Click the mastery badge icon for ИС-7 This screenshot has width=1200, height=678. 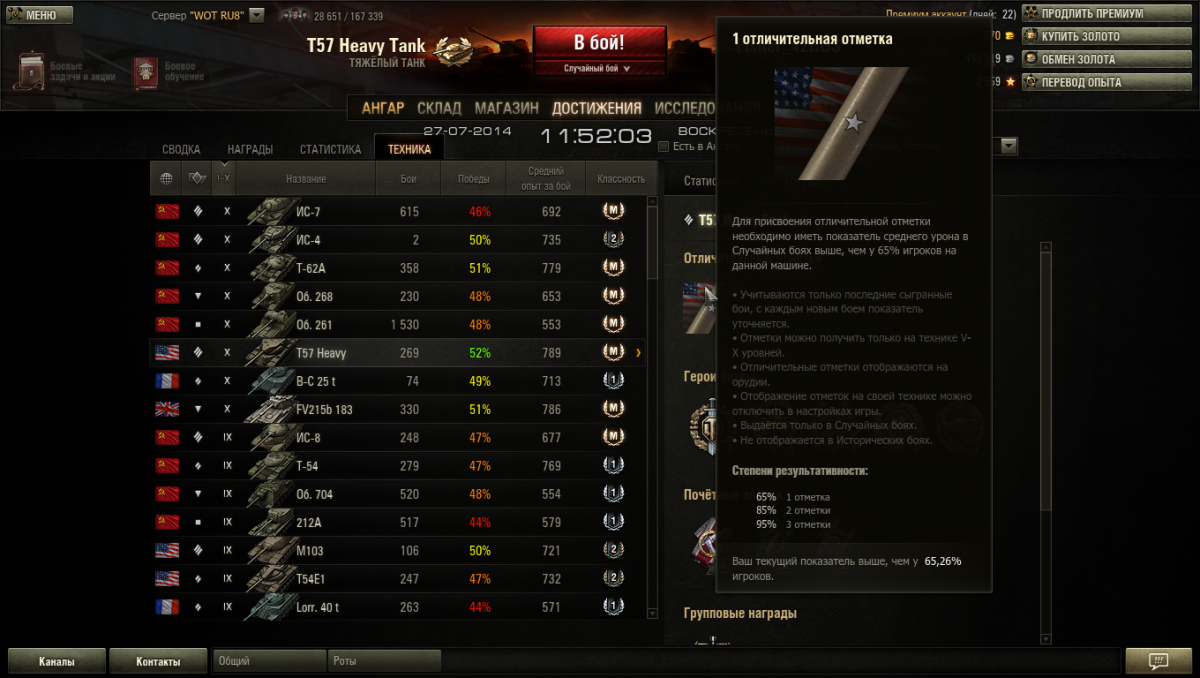(613, 212)
